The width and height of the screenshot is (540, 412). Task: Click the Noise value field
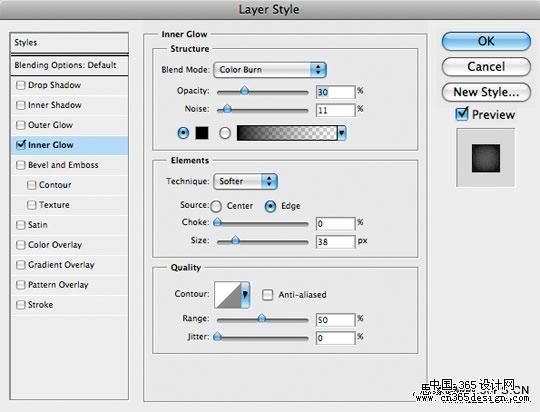335,110
